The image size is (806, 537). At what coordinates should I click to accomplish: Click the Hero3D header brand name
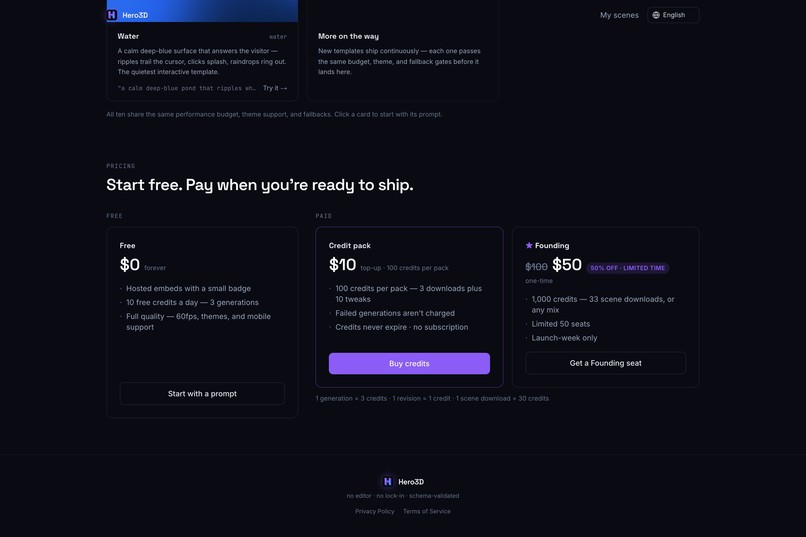click(x=135, y=15)
